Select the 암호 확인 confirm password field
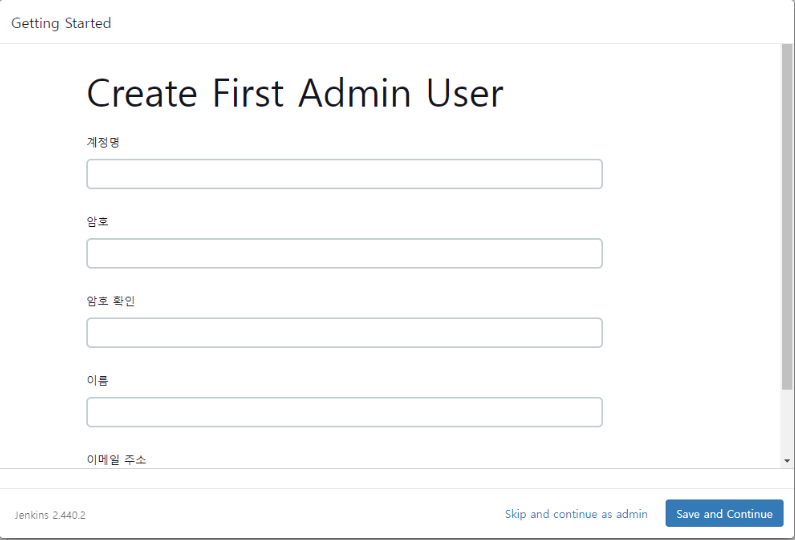Screen dimensions: 795x540 [x=344, y=333]
